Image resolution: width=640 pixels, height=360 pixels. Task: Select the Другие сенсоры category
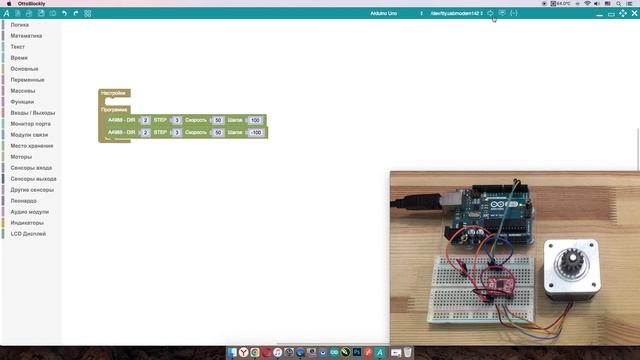coord(32,190)
